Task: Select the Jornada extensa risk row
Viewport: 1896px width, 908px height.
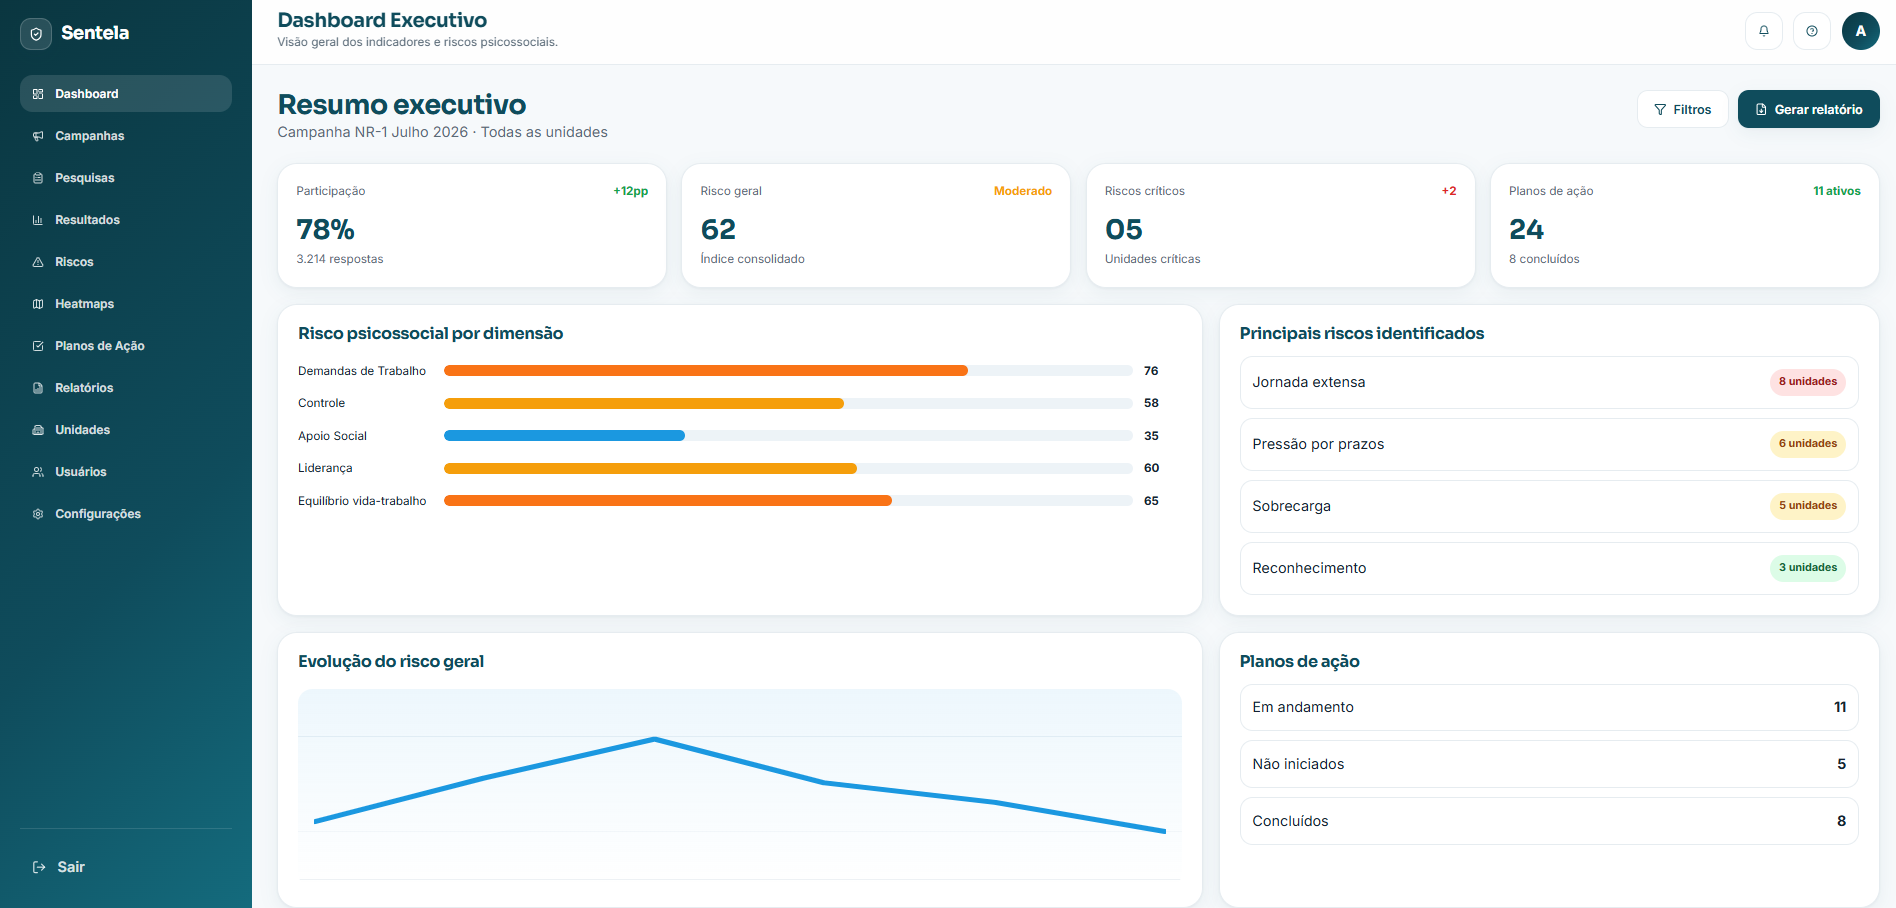Action: tap(1549, 382)
